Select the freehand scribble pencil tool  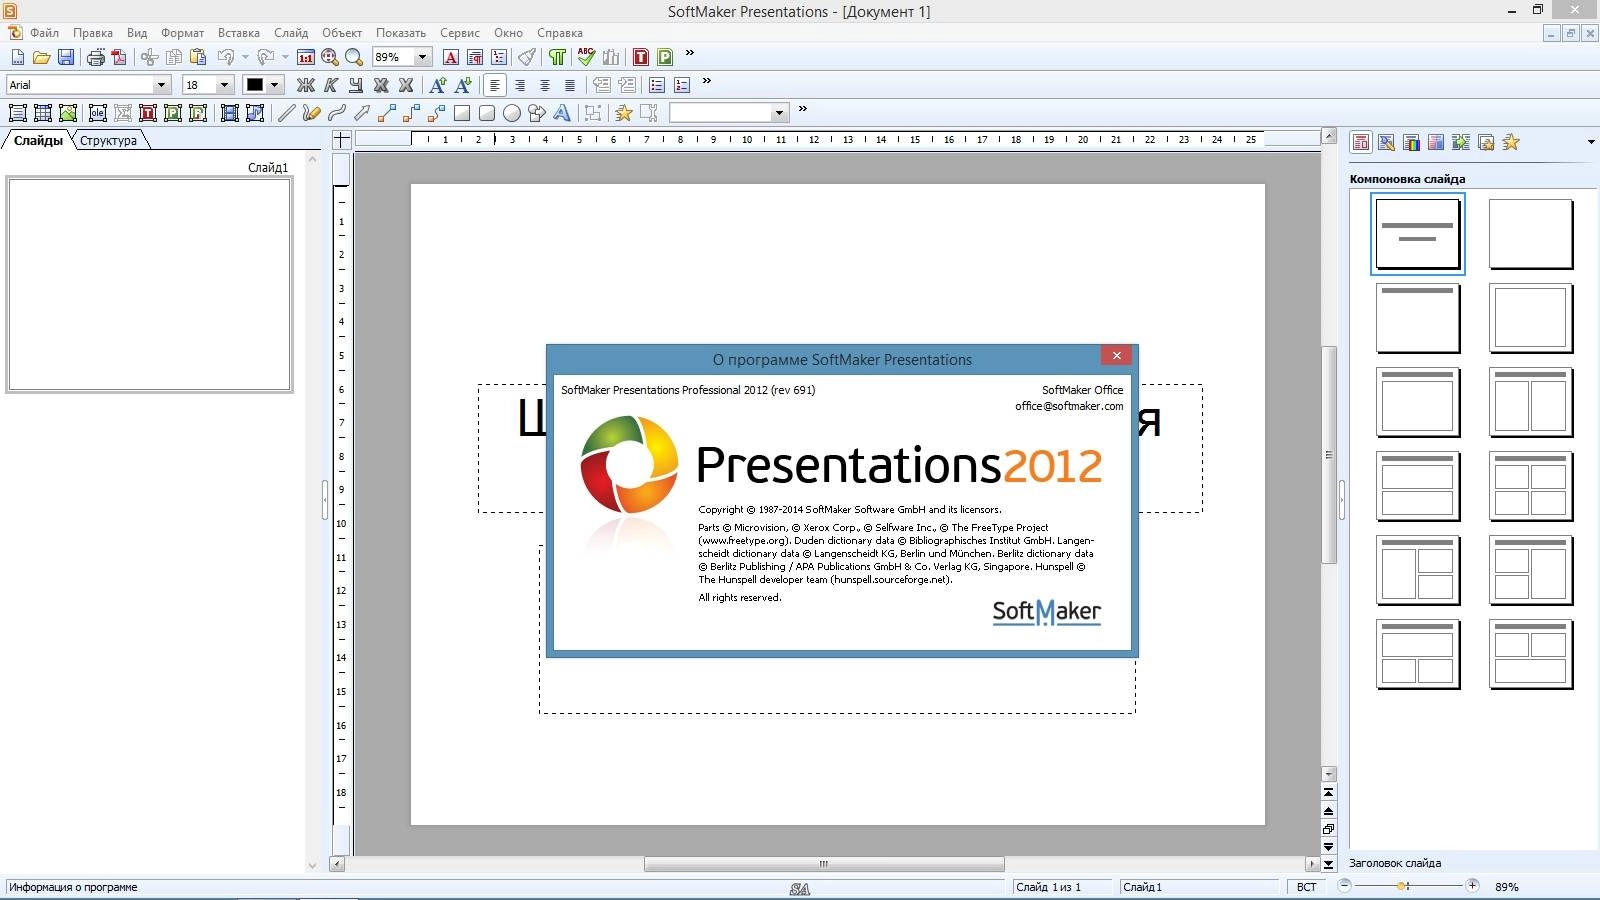tap(311, 113)
